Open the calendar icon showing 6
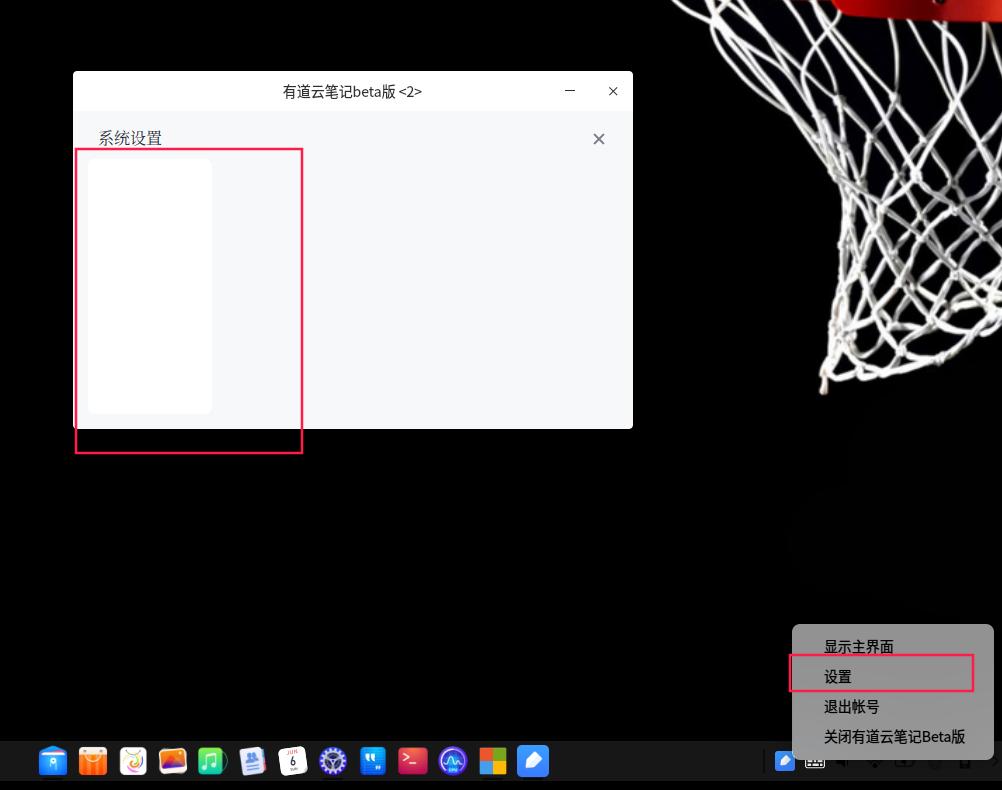 pyautogui.click(x=293, y=761)
